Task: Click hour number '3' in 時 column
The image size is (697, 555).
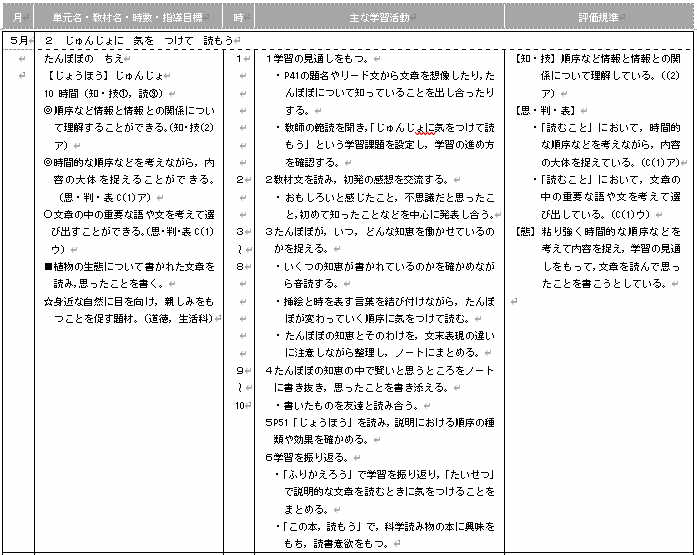Action: (239, 232)
